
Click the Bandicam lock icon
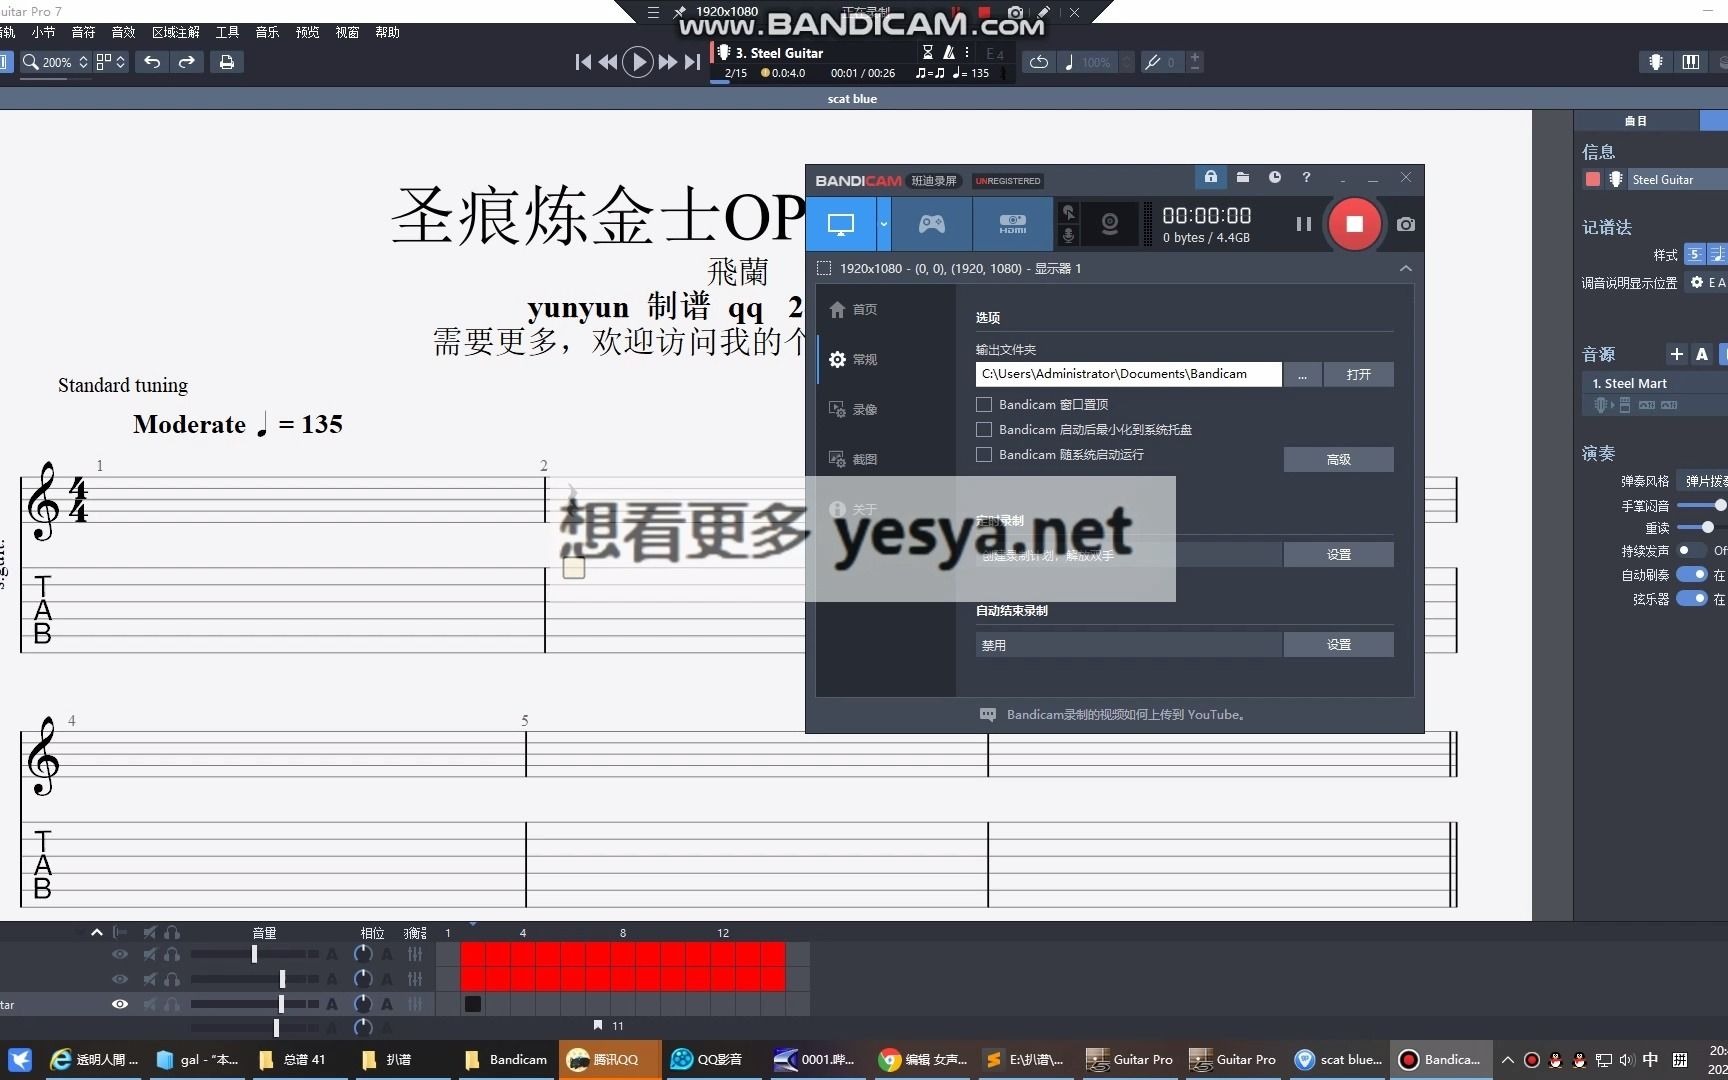(x=1211, y=177)
